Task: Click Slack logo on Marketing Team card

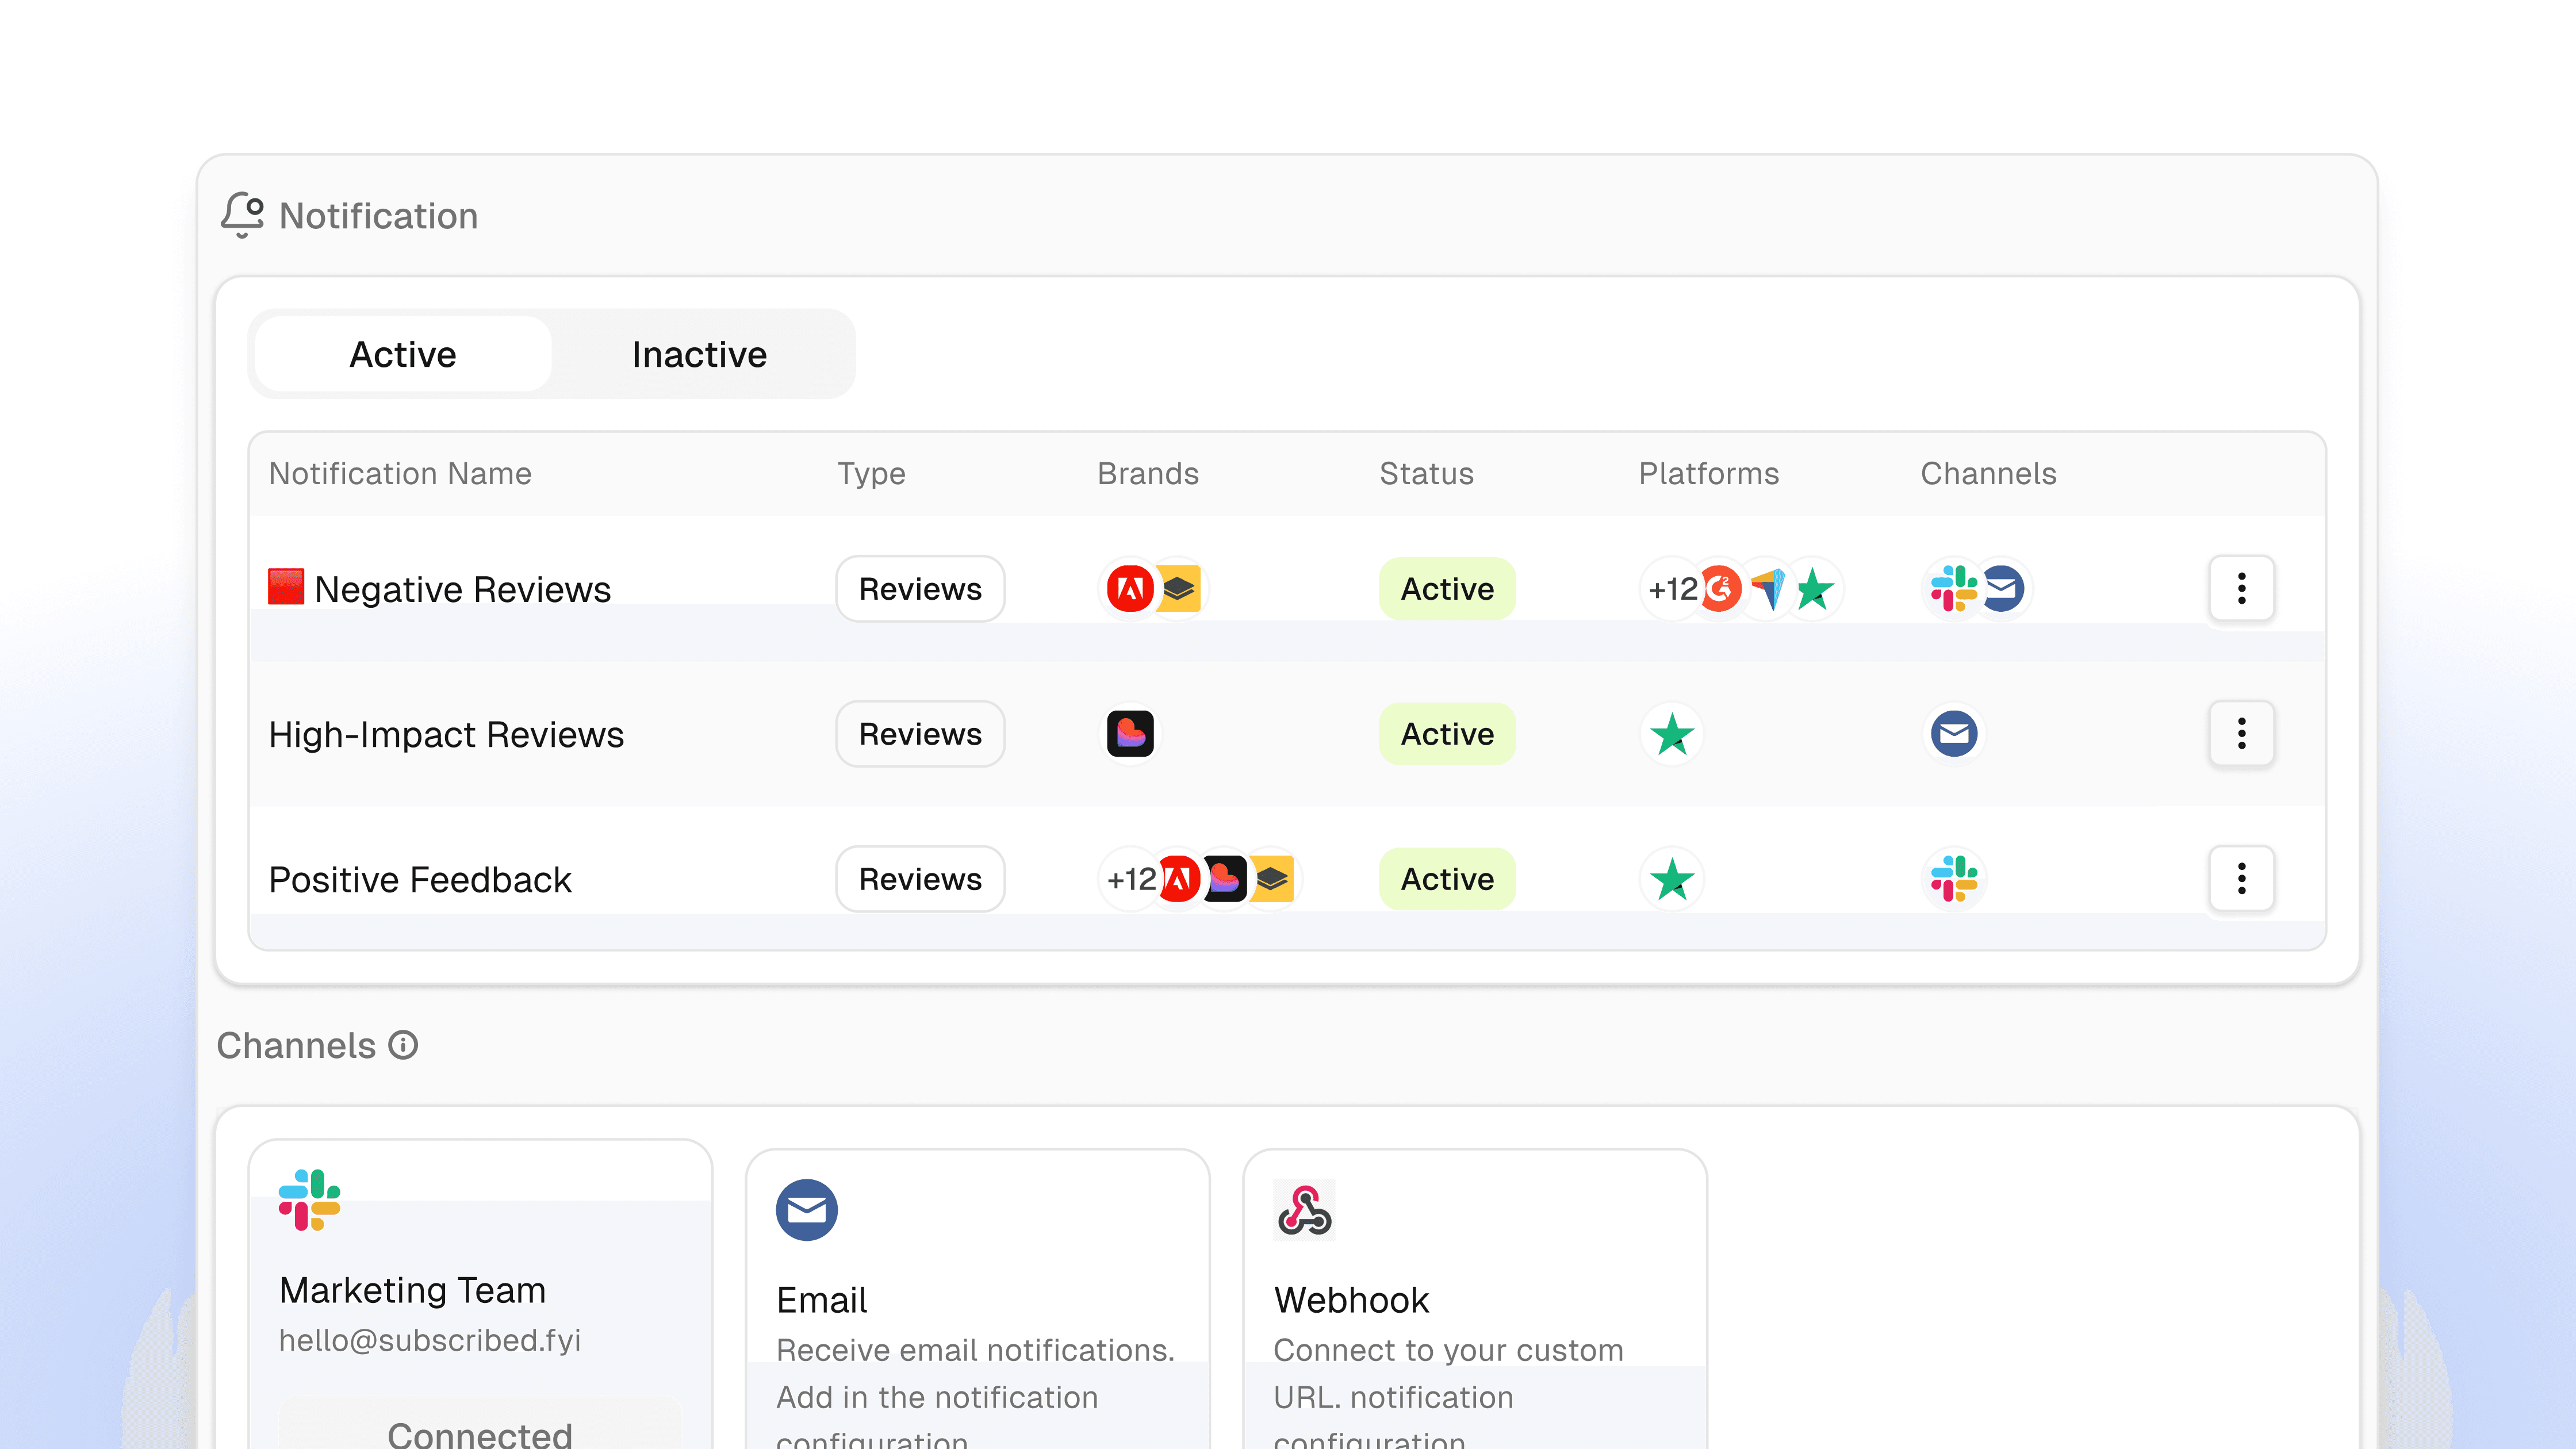Action: pyautogui.click(x=309, y=1199)
